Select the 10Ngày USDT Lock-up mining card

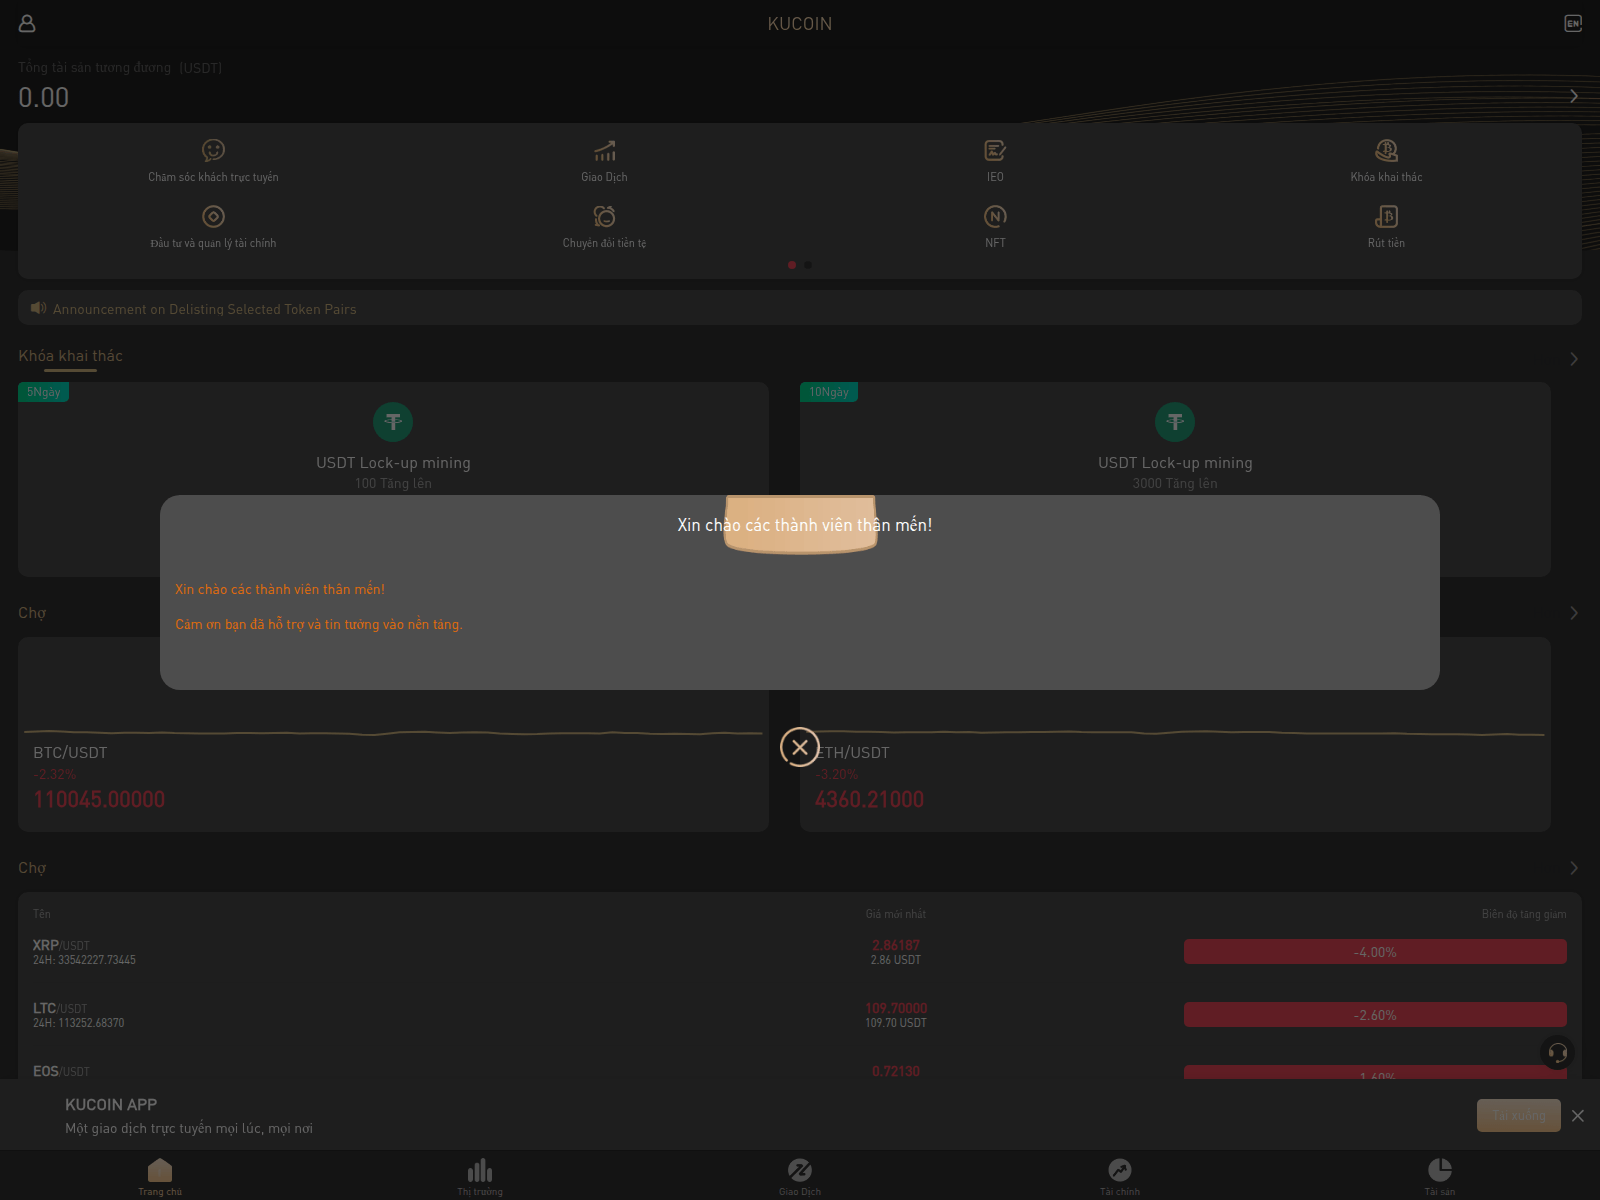point(1175,479)
